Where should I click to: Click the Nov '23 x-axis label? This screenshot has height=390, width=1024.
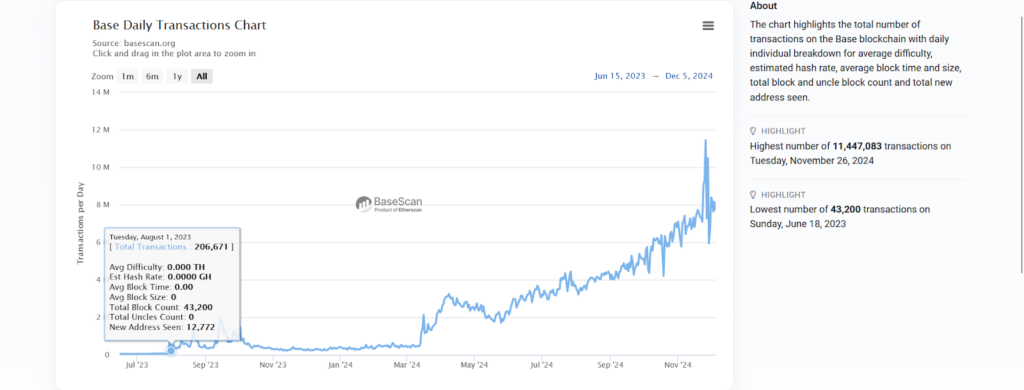pos(273,365)
